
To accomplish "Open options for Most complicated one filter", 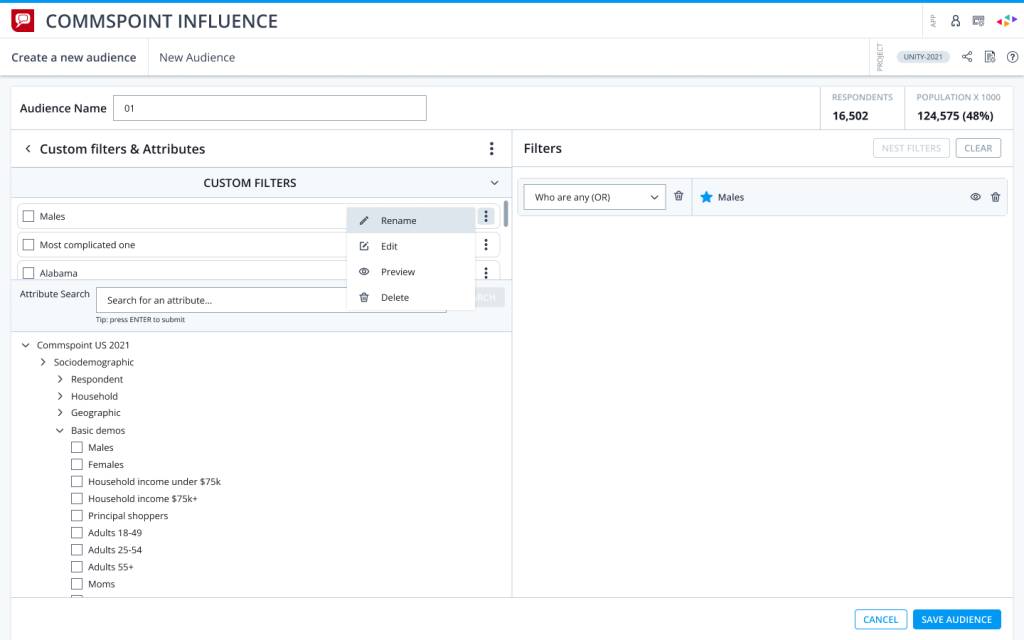I will point(486,245).
